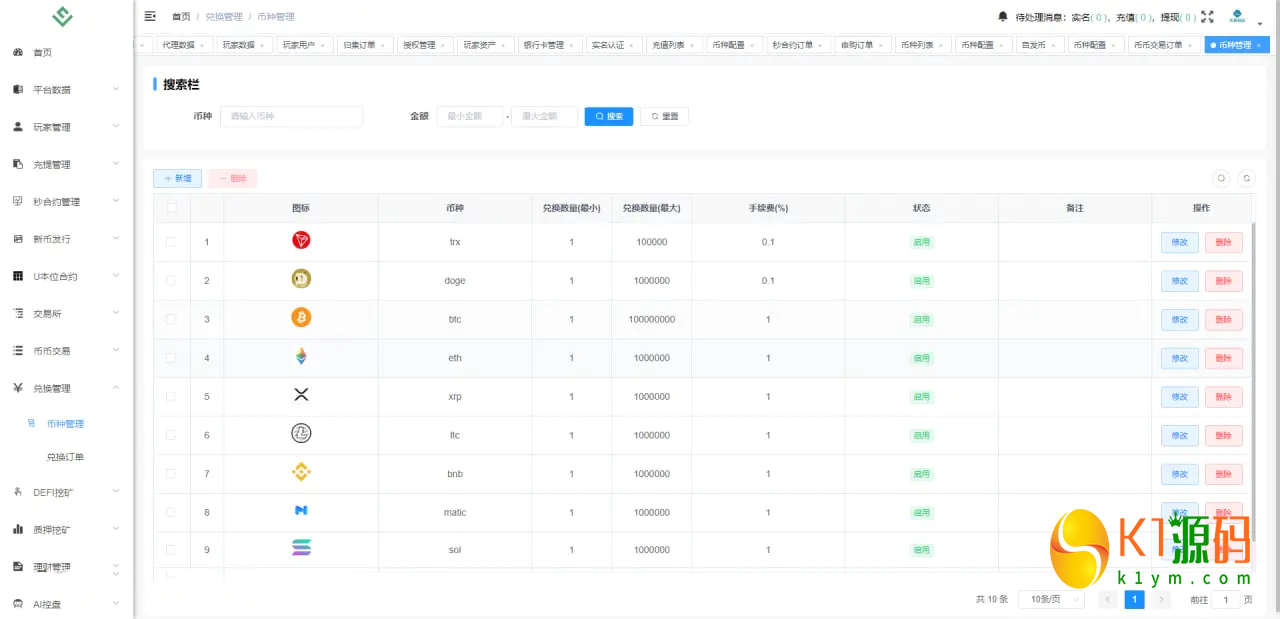Click the Bitcoin icon in the btc row

click(301, 318)
